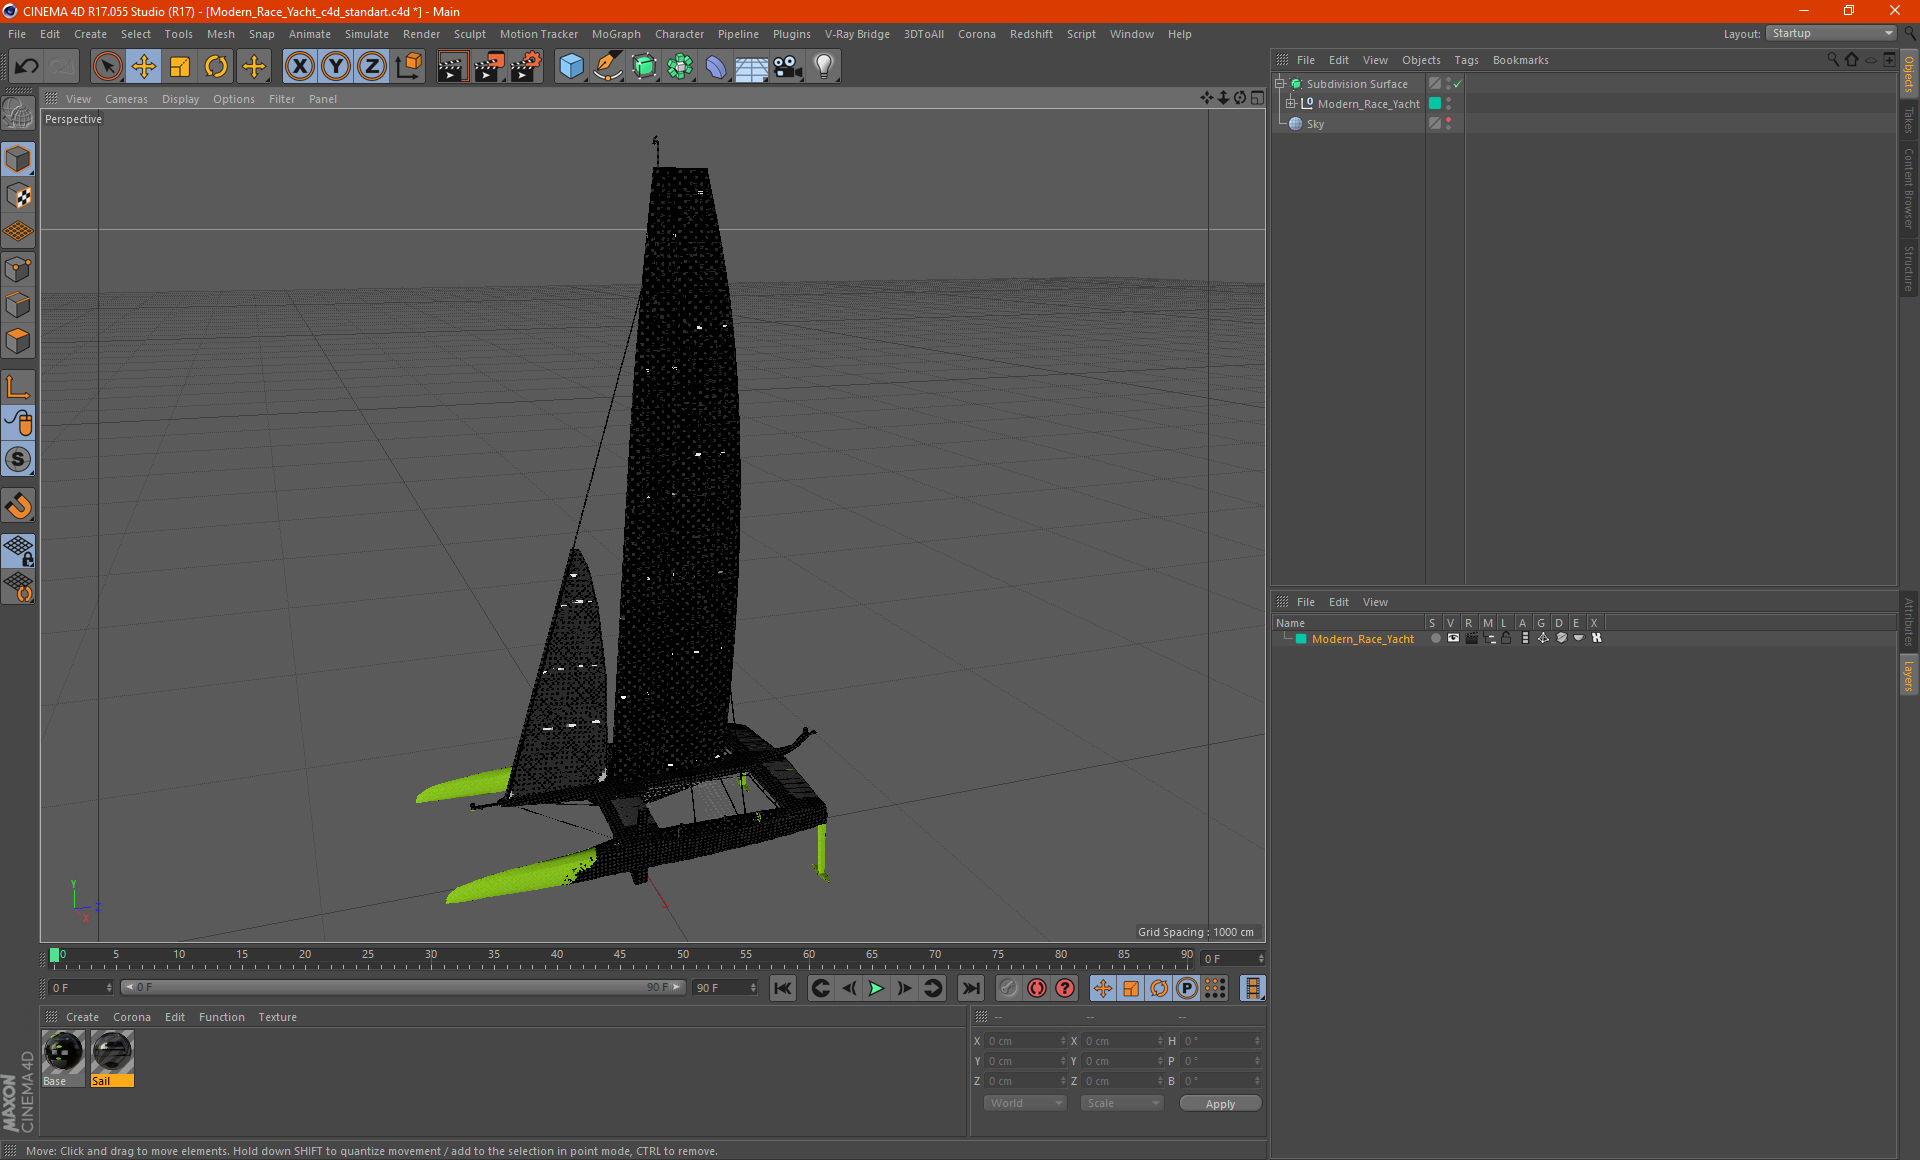Add a Cube primitive object
The width and height of the screenshot is (1920, 1160).
[x=571, y=67]
